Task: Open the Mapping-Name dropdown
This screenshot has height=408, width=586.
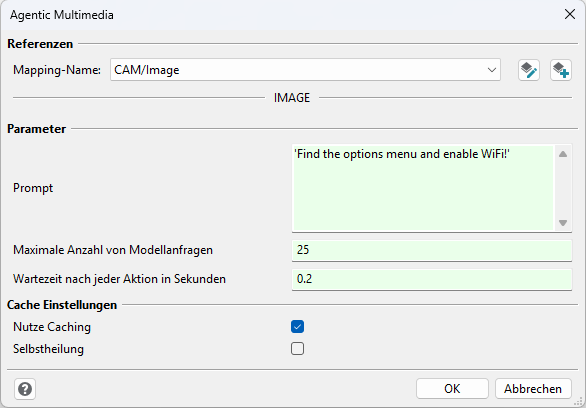Action: [x=305, y=70]
